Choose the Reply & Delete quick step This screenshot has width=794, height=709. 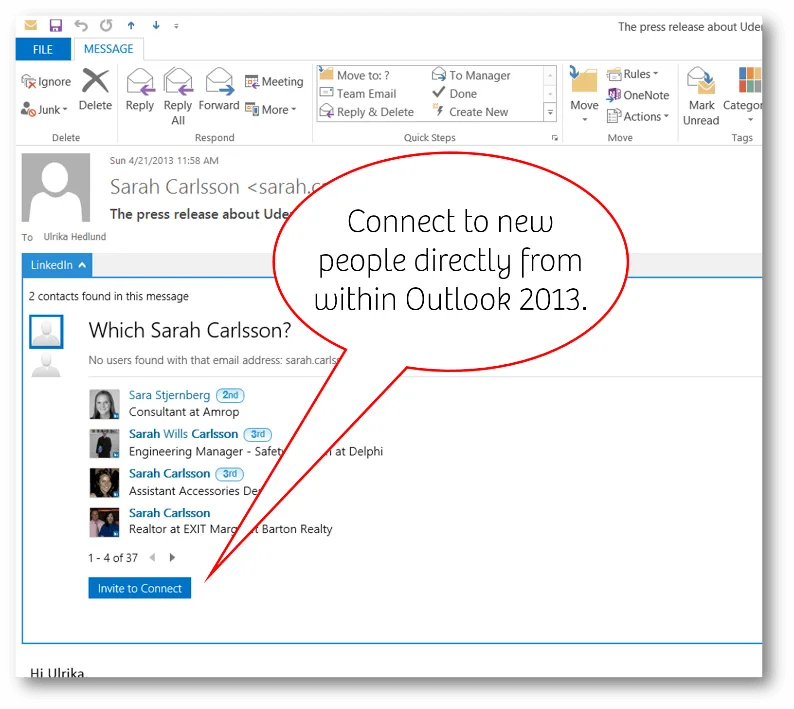(367, 112)
